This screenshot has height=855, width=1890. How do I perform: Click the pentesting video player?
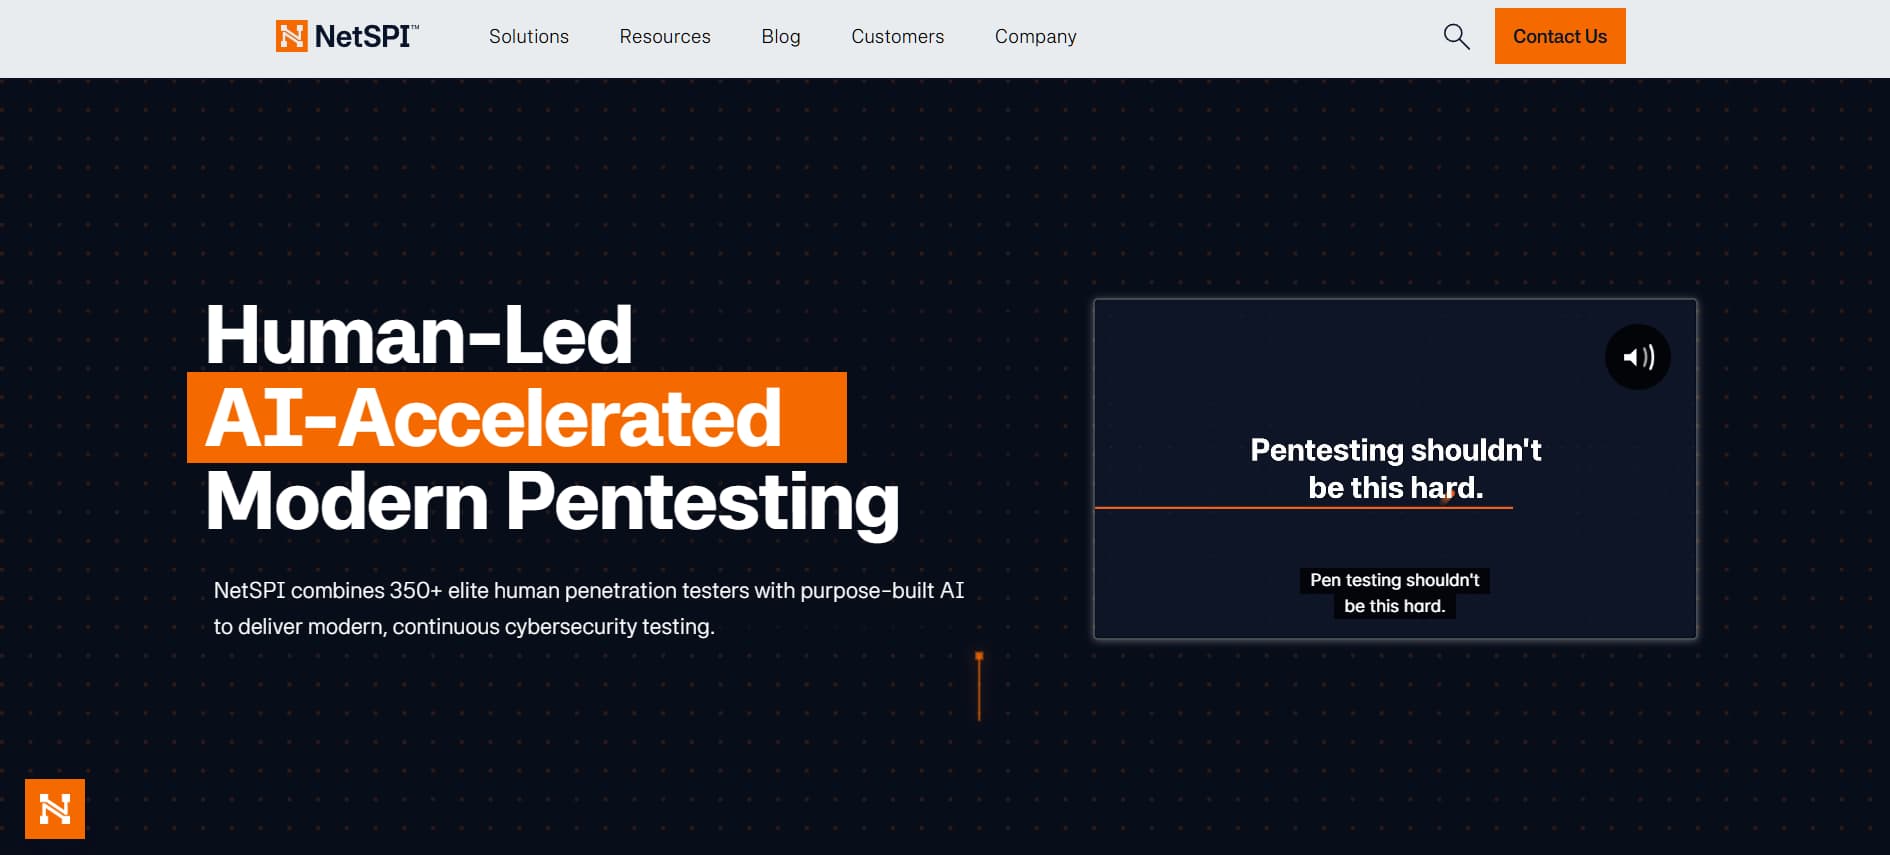[1395, 469]
